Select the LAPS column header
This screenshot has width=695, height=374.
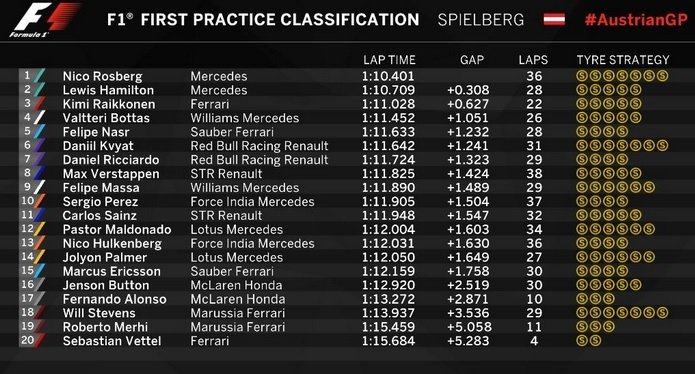pos(533,60)
